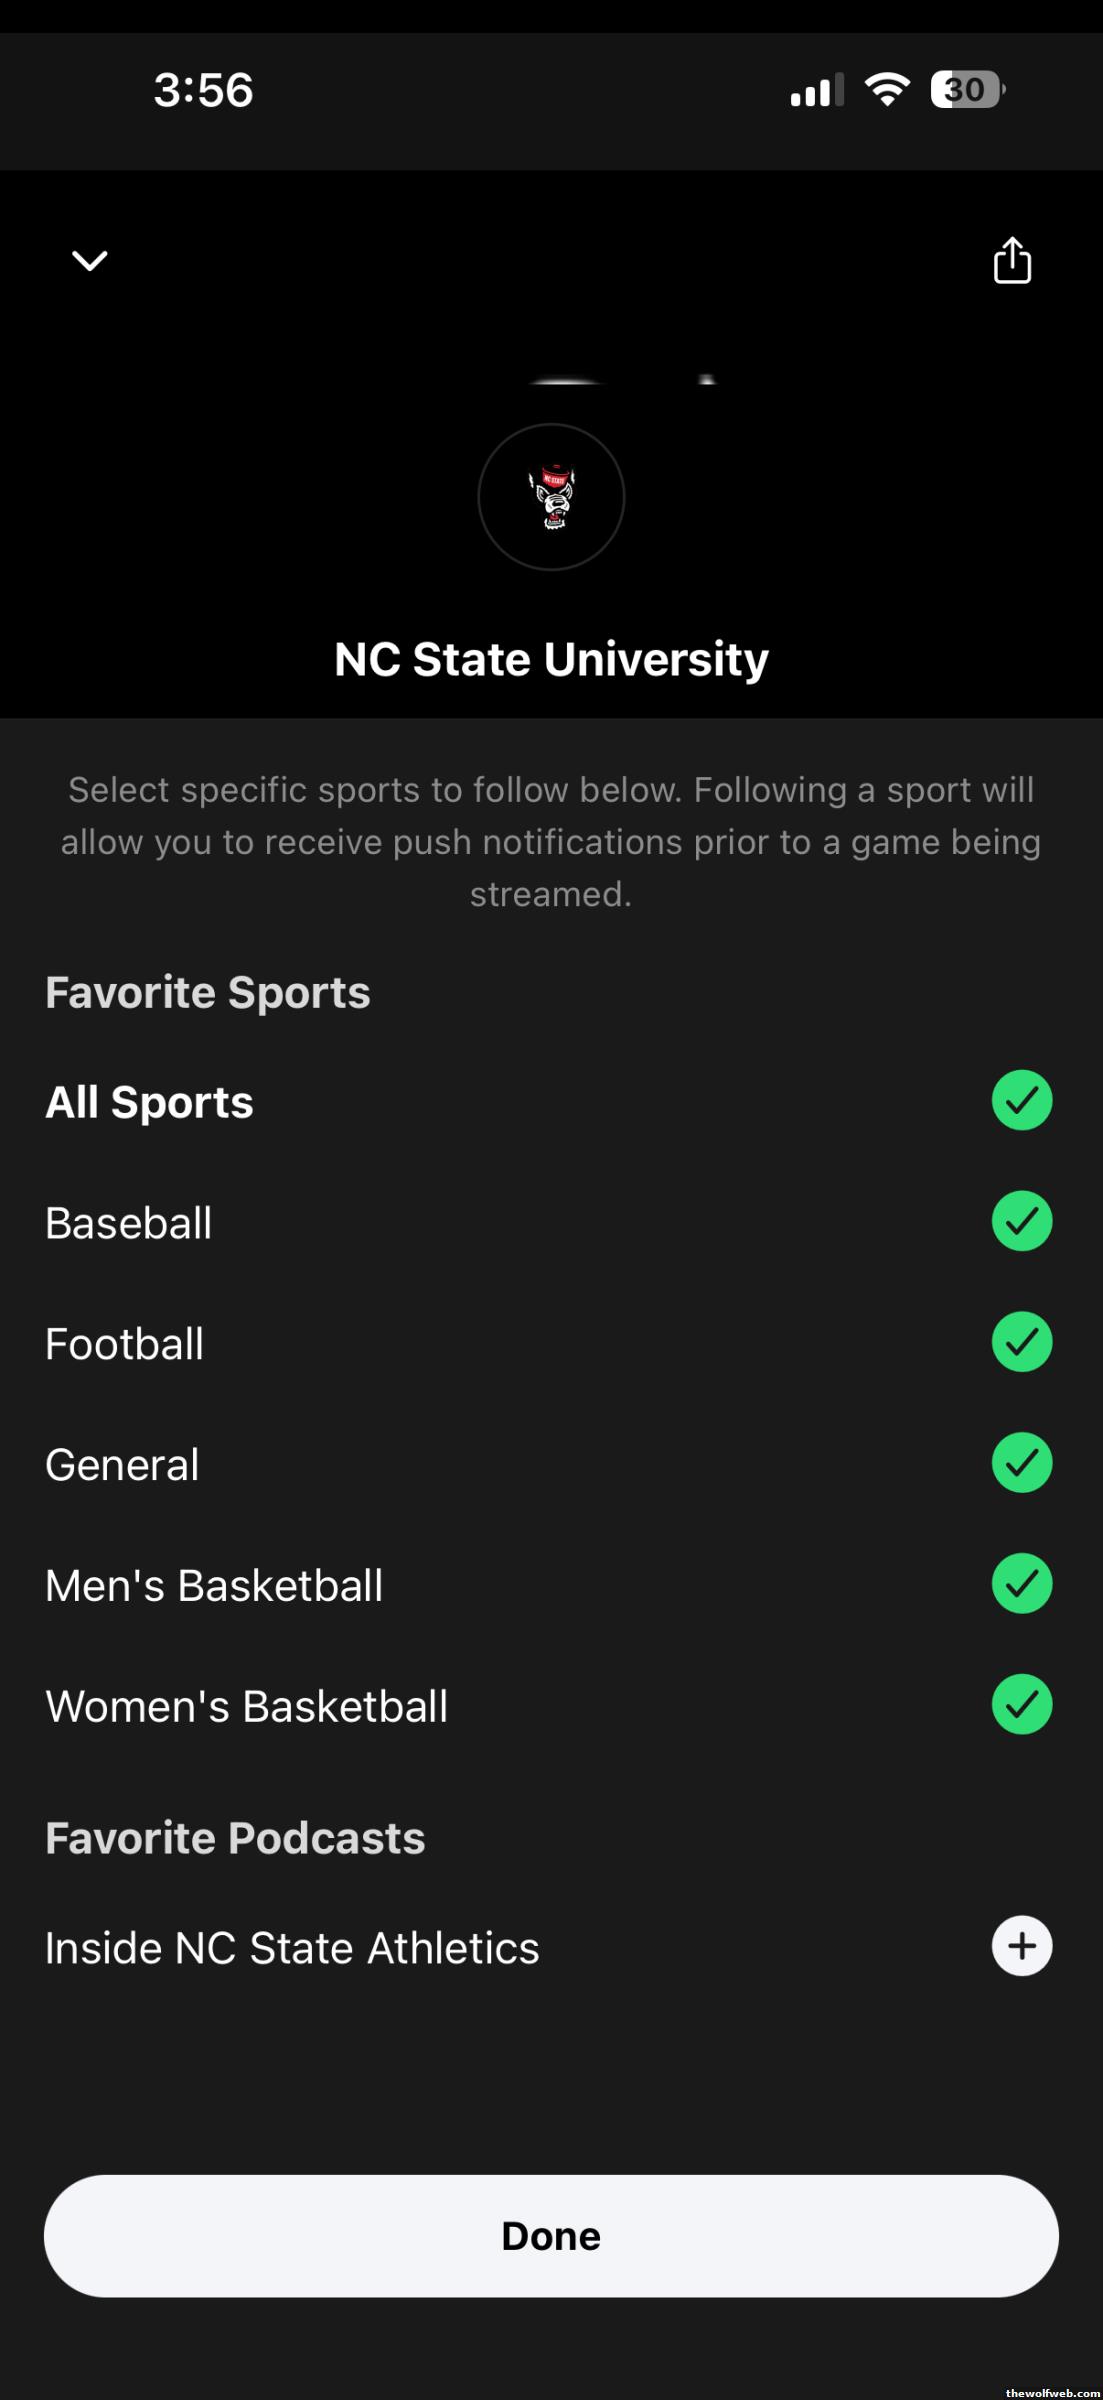Tap the NC State wolf logo

[x=551, y=497]
